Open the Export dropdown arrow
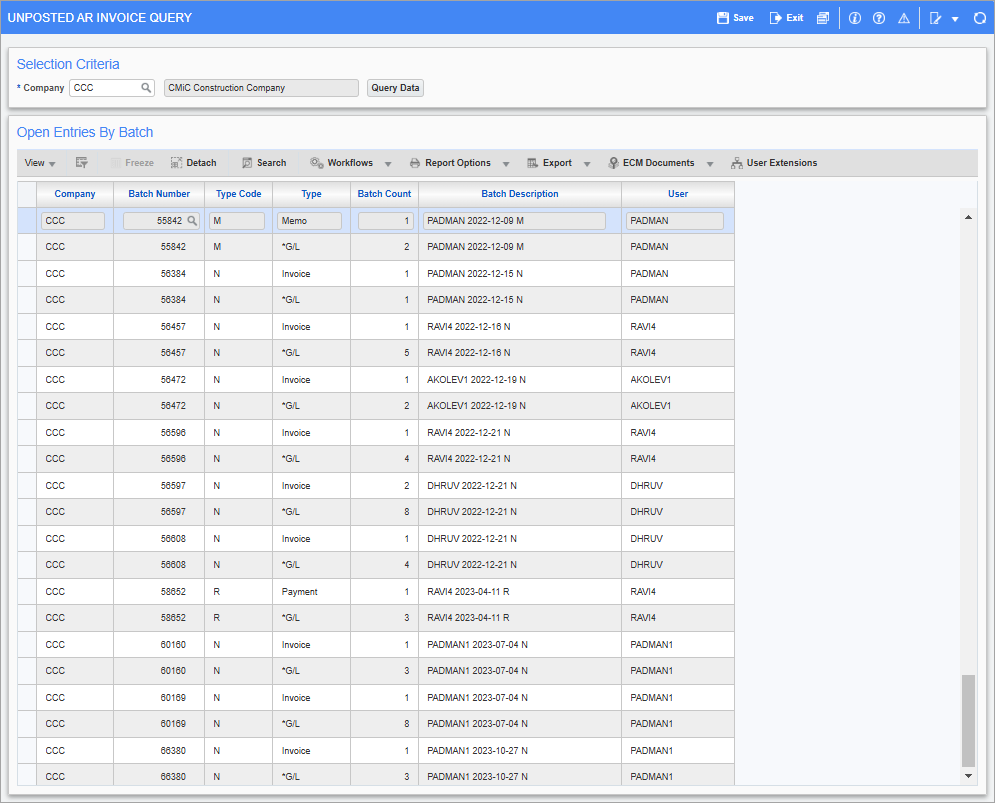The height and width of the screenshot is (803, 995). (587, 162)
